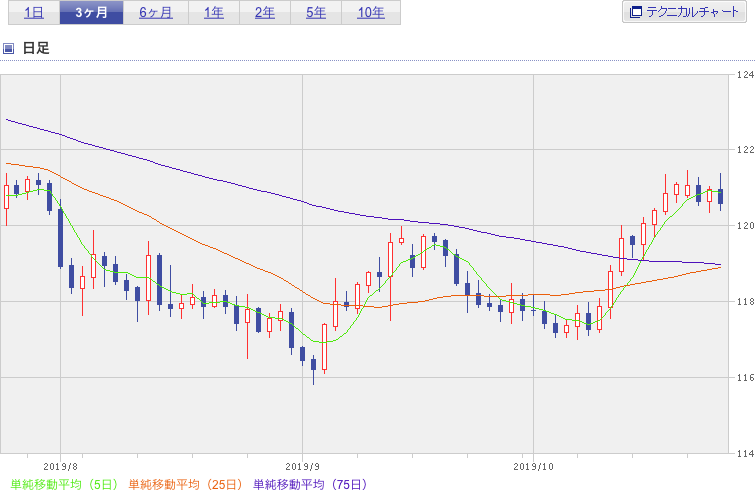Switch chart to 5年 range

[x=316, y=13]
